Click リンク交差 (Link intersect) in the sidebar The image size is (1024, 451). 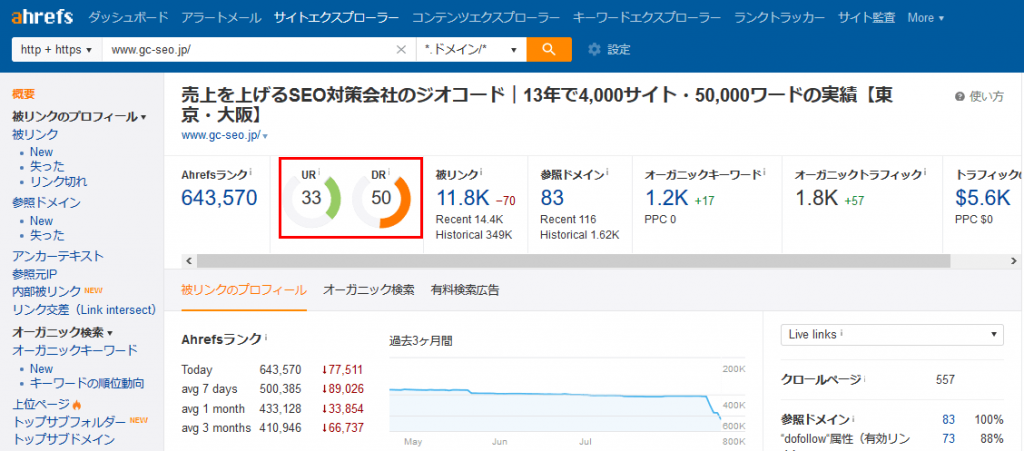click(x=84, y=309)
